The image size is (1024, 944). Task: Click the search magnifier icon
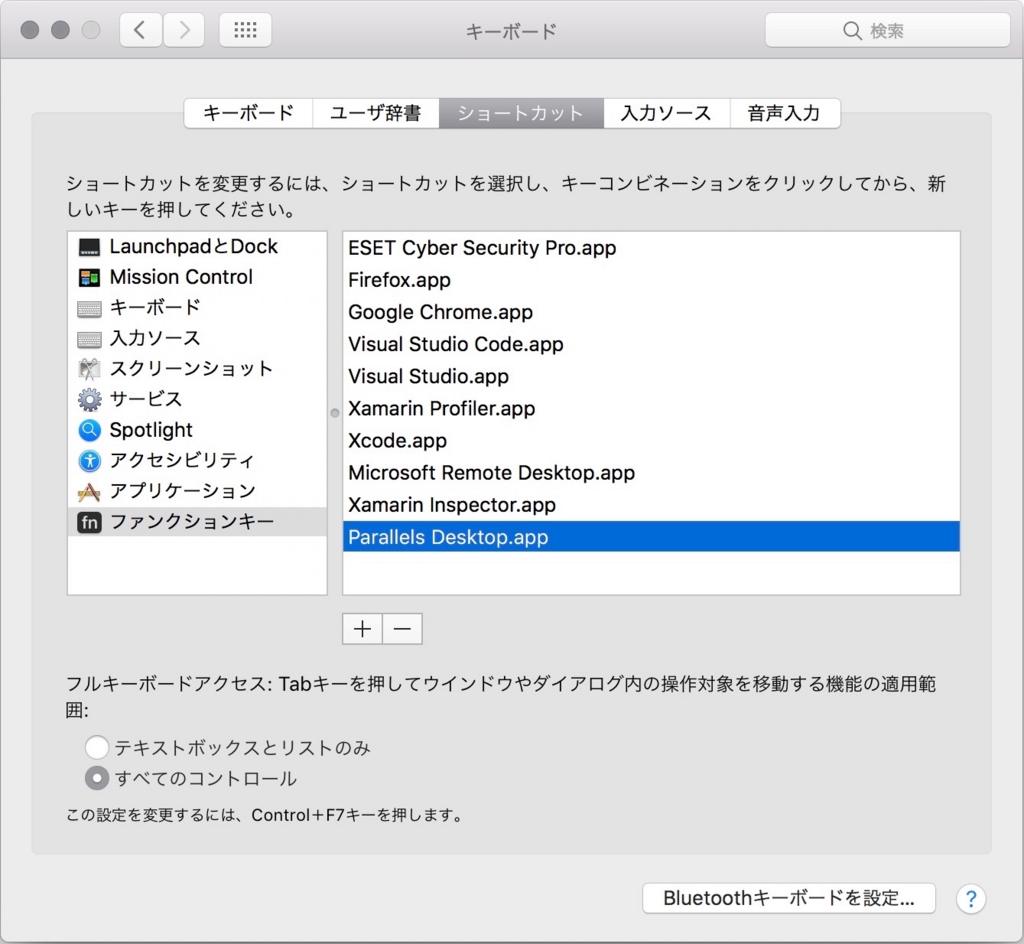coord(852,31)
